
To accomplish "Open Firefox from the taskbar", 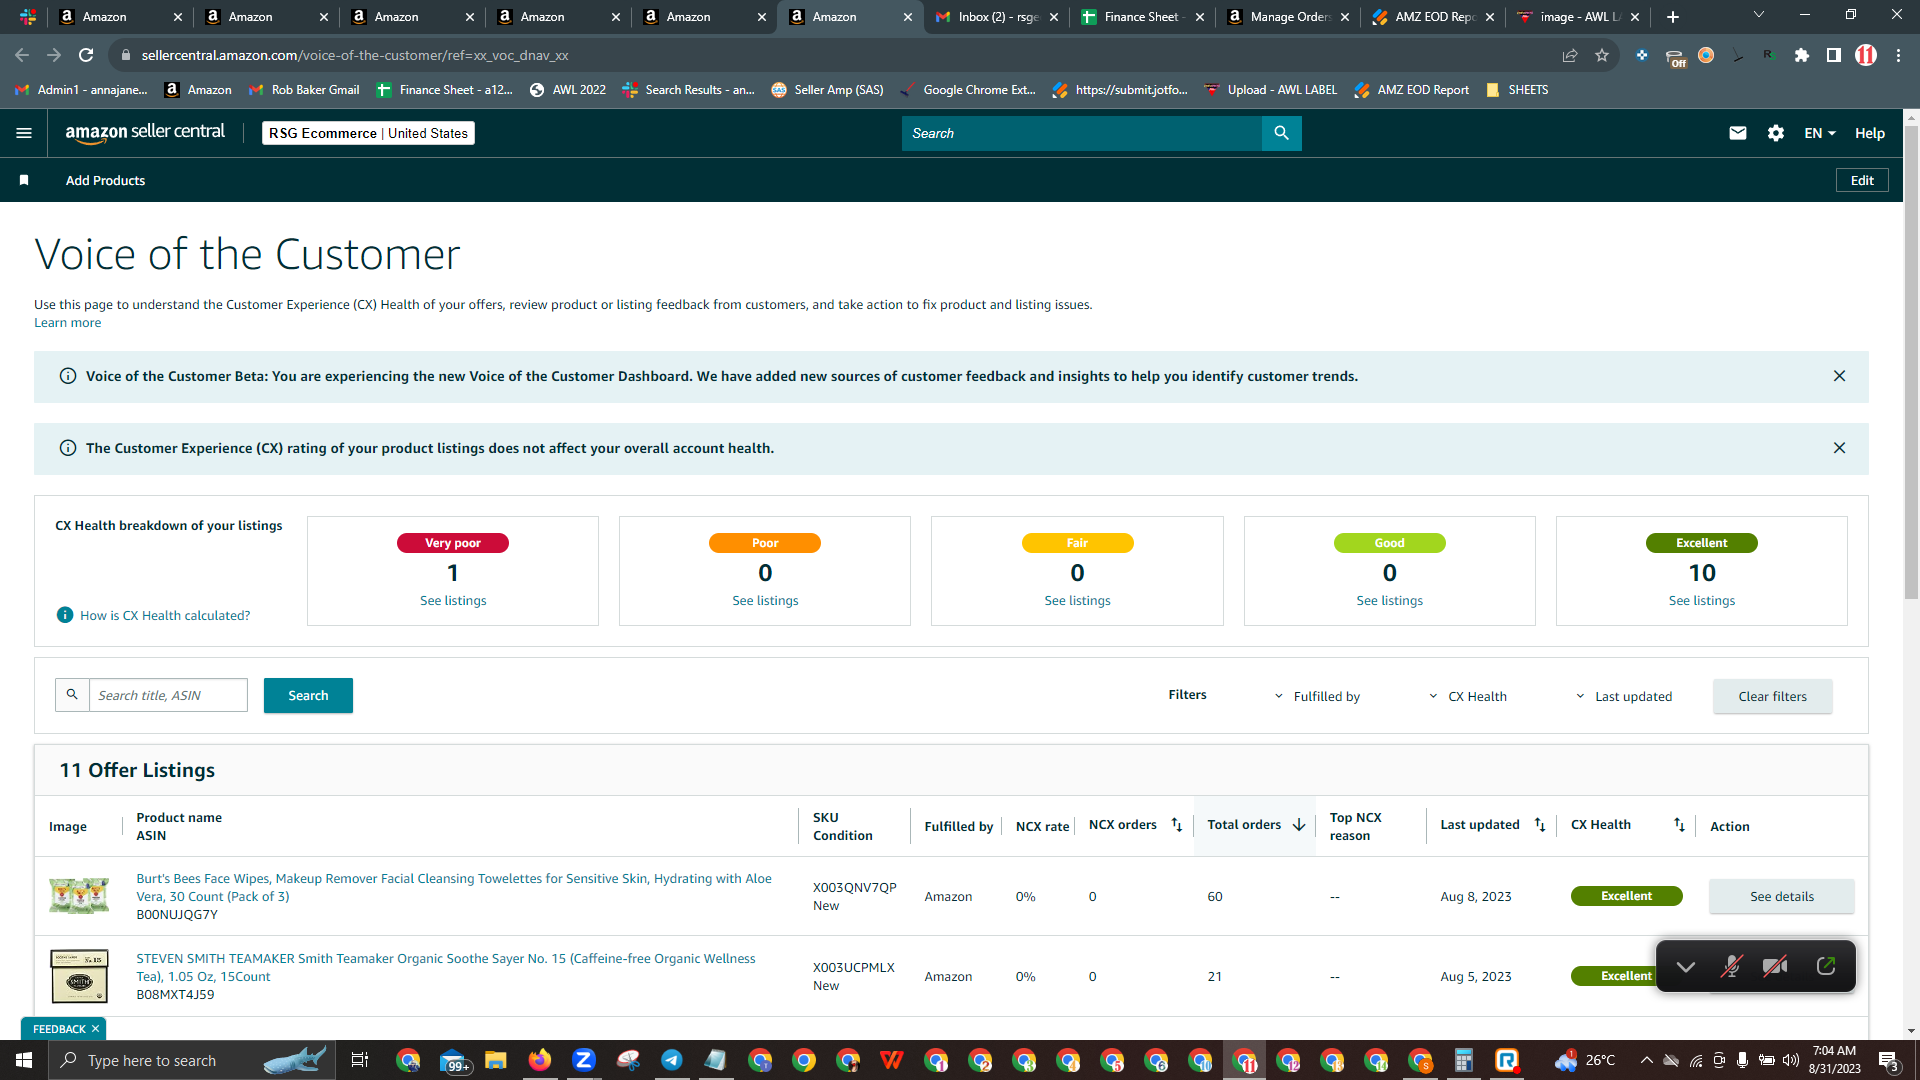I will point(540,1060).
